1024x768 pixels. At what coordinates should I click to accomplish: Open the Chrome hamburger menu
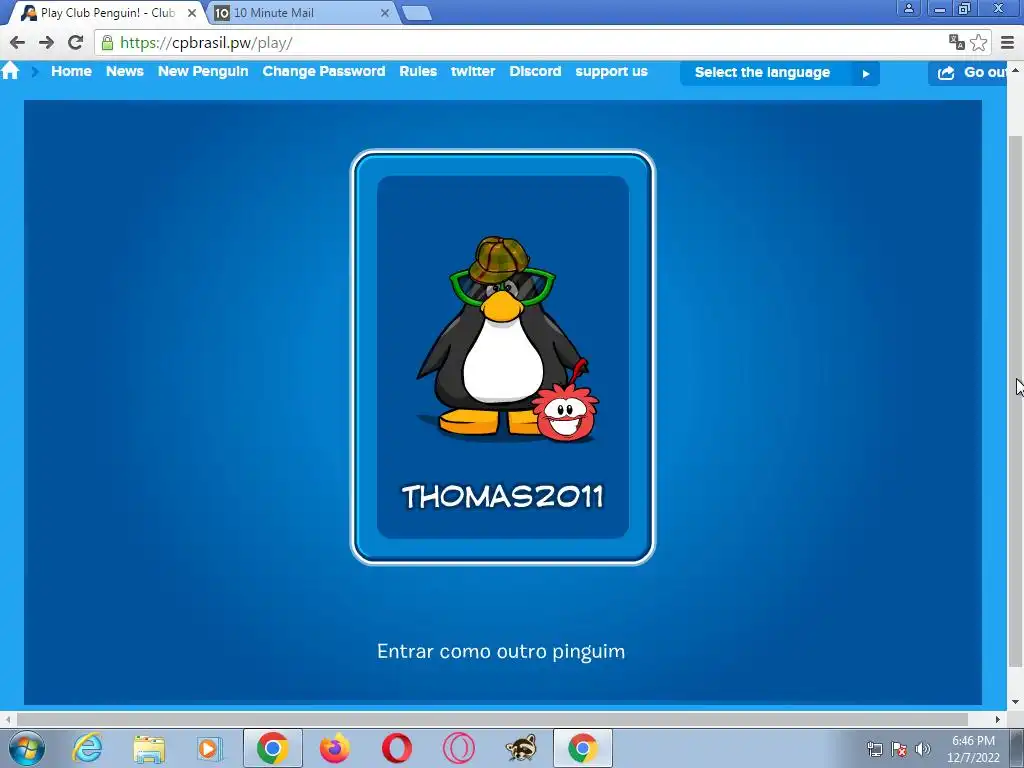pos(1008,42)
